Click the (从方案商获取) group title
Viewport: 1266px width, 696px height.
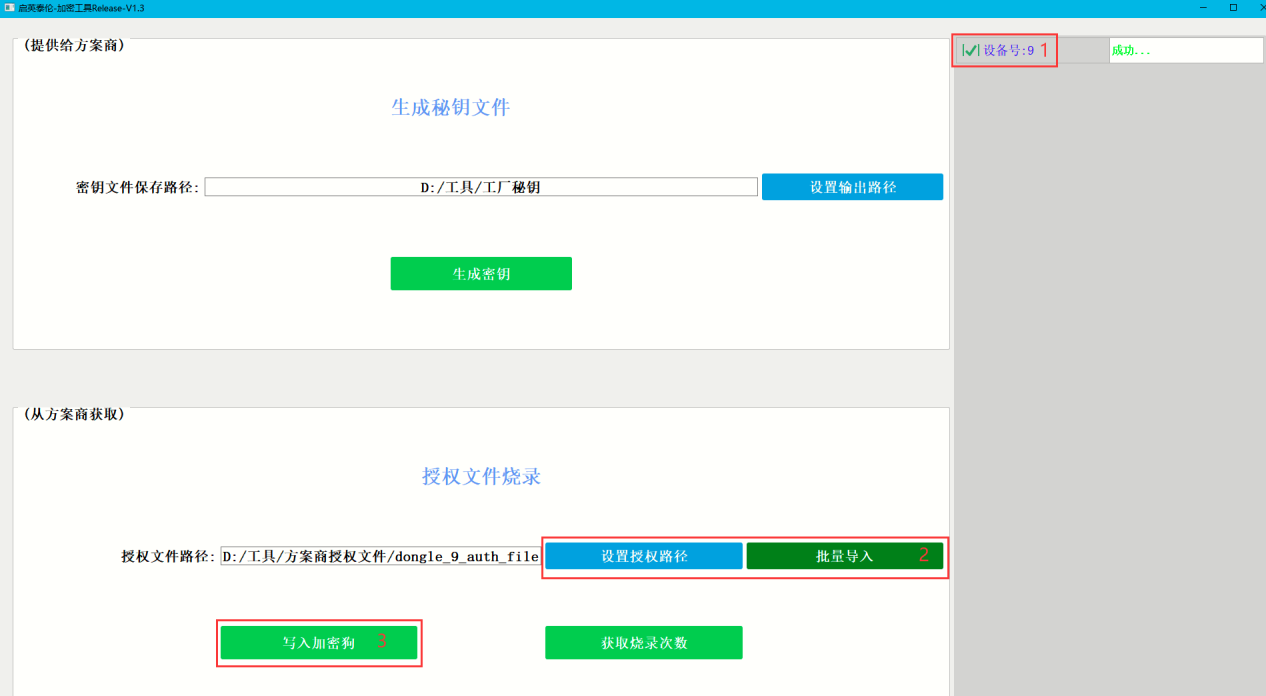pos(74,414)
